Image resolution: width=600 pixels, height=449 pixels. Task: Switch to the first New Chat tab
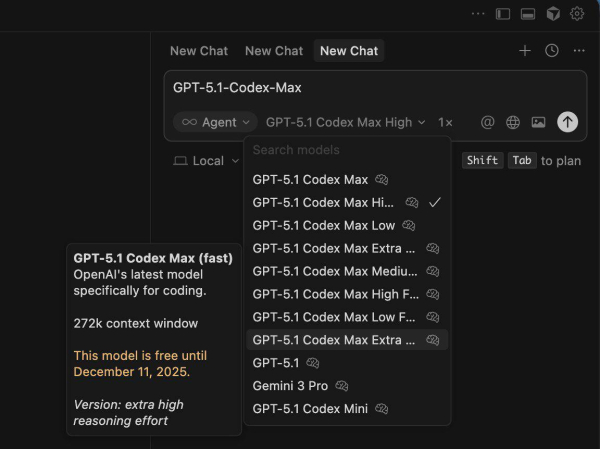click(198, 51)
